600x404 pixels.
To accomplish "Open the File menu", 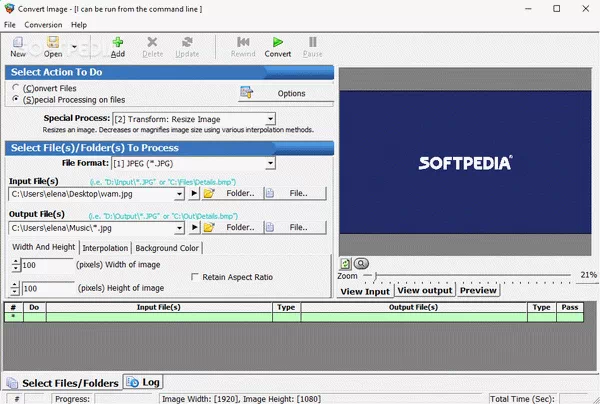I will [x=10, y=25].
